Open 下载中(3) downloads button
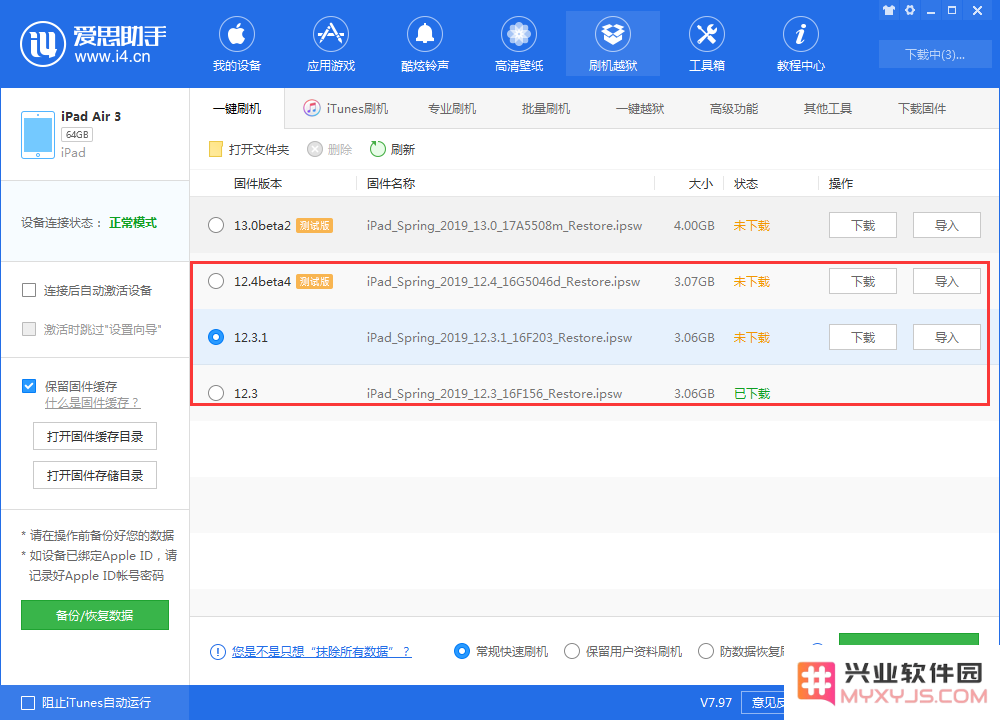The image size is (1000, 720). [x=935, y=54]
